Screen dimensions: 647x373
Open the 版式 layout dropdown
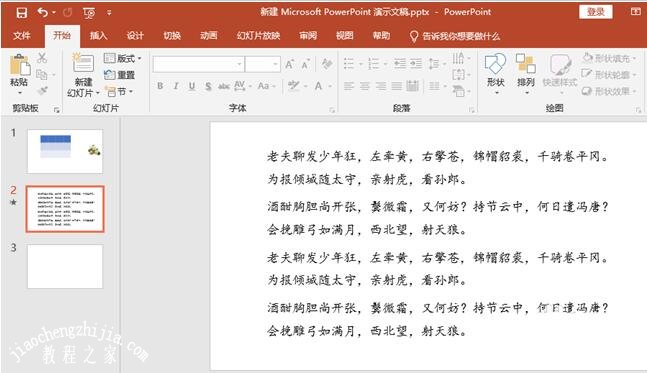(123, 58)
